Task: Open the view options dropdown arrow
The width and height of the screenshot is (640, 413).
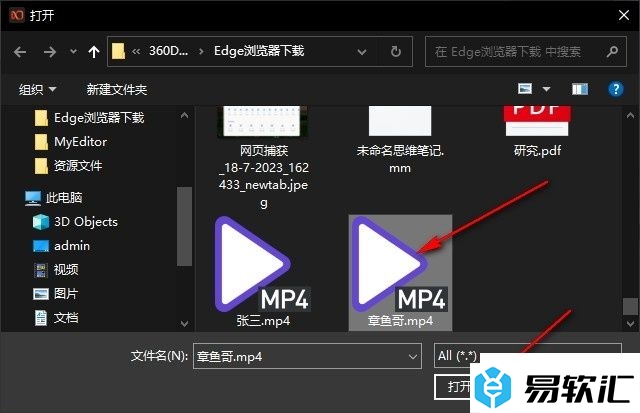Action: tap(547, 89)
